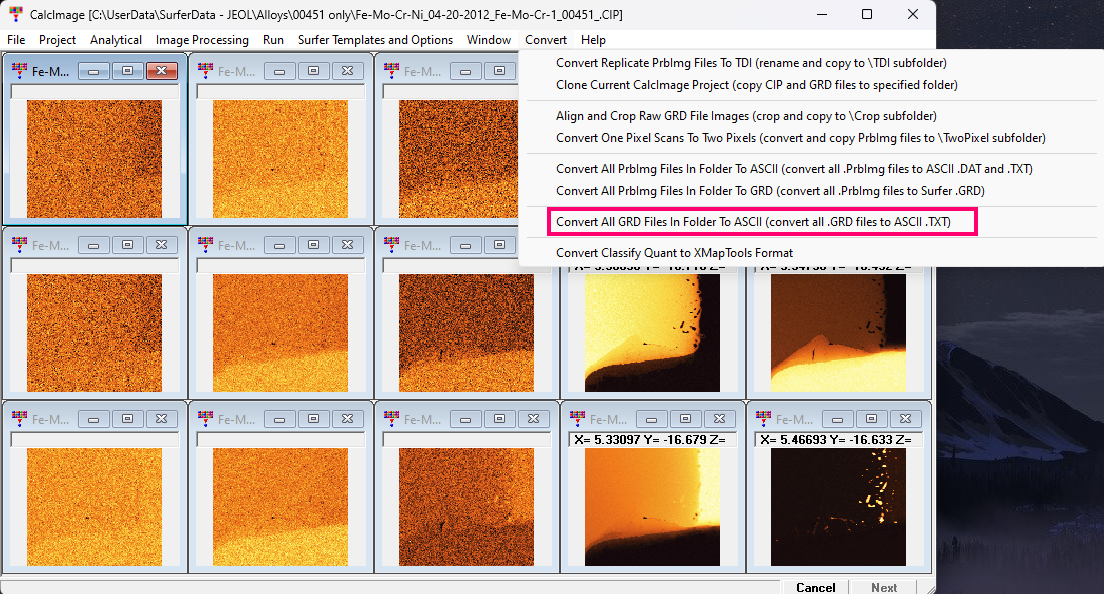Click the dark image with bright orange specks
The image size is (1104, 594).
pos(837,506)
